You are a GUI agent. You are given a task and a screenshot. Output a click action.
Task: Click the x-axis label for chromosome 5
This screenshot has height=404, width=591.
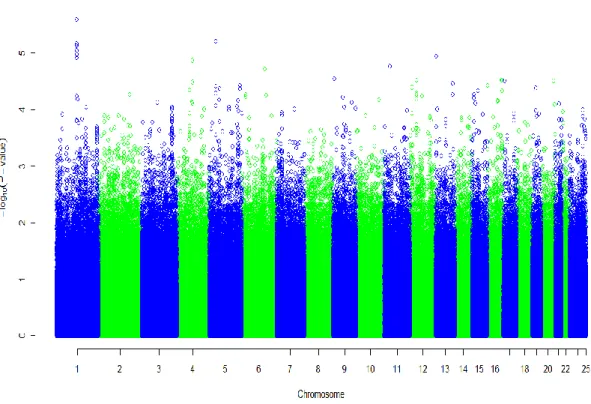[x=225, y=369]
